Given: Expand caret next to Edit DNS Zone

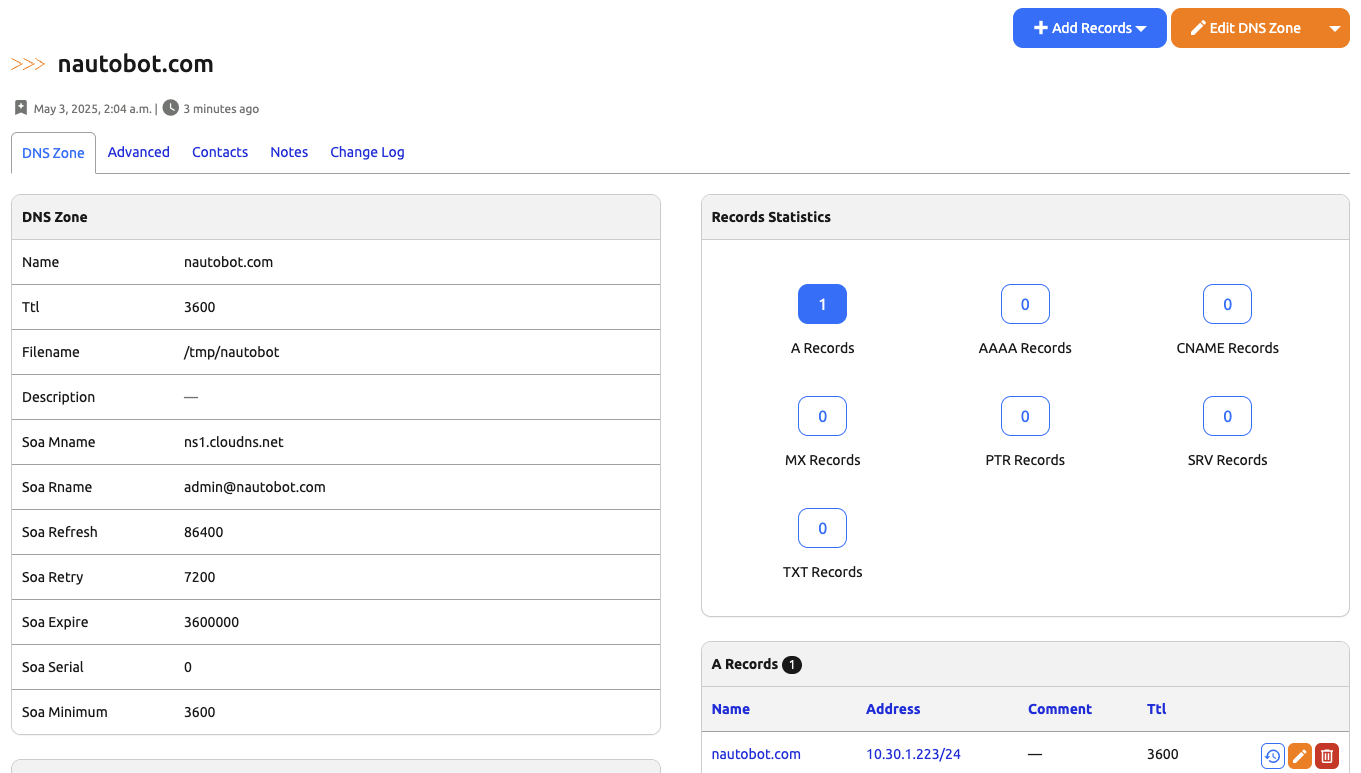Looking at the screenshot, I should [1334, 28].
